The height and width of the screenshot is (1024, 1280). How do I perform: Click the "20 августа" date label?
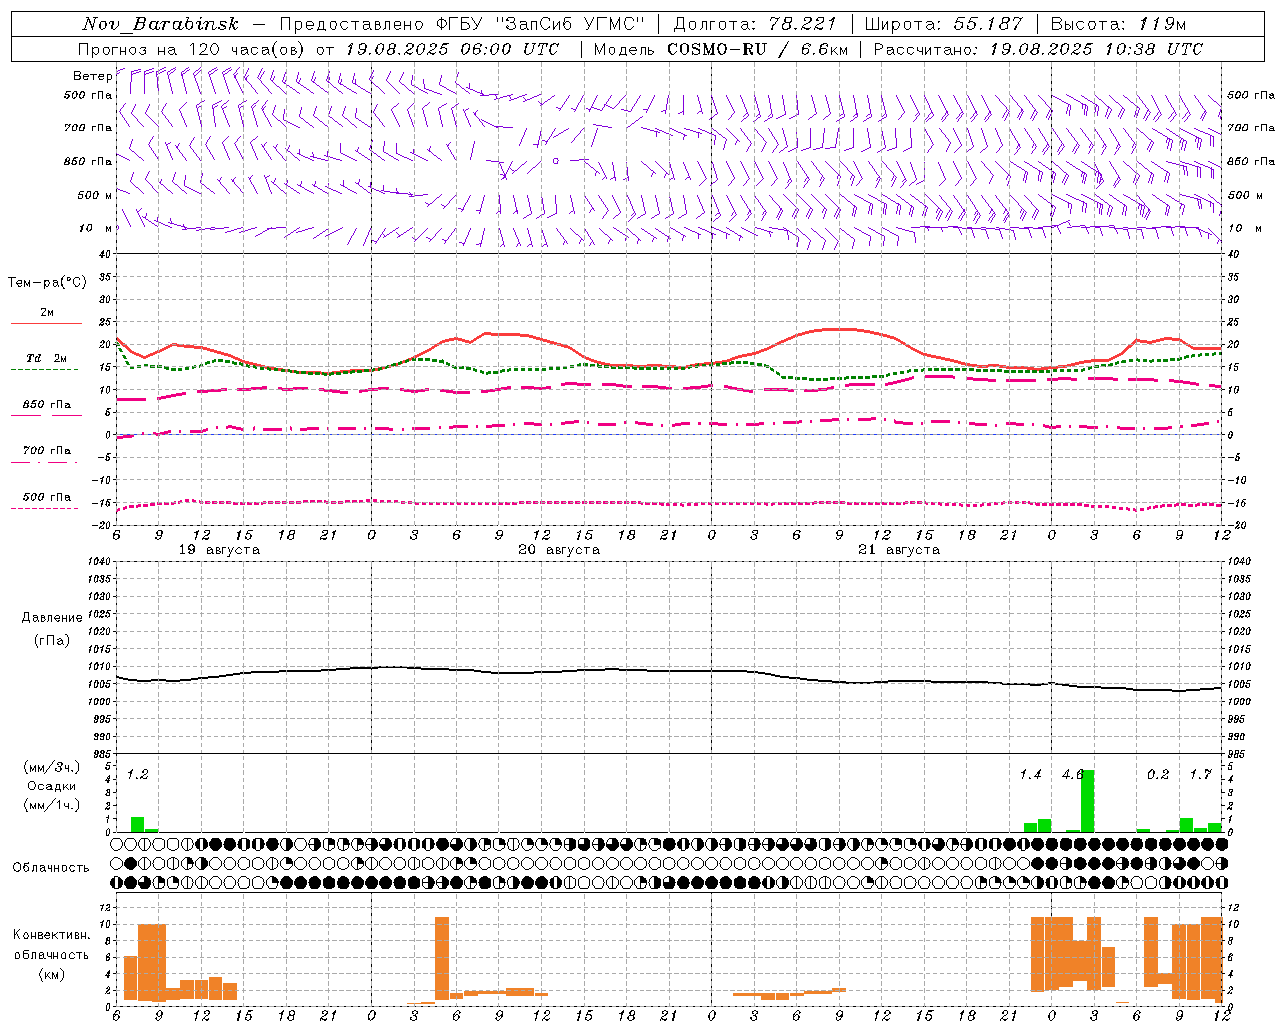pos(559,550)
